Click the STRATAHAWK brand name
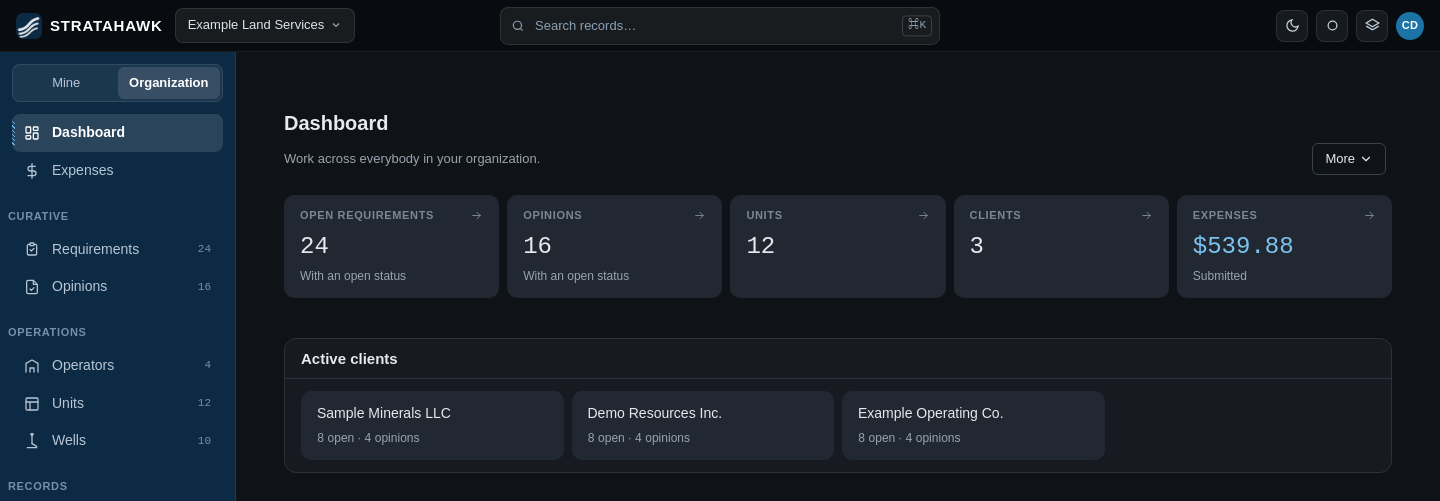The width and height of the screenshot is (1440, 501). coord(106,26)
